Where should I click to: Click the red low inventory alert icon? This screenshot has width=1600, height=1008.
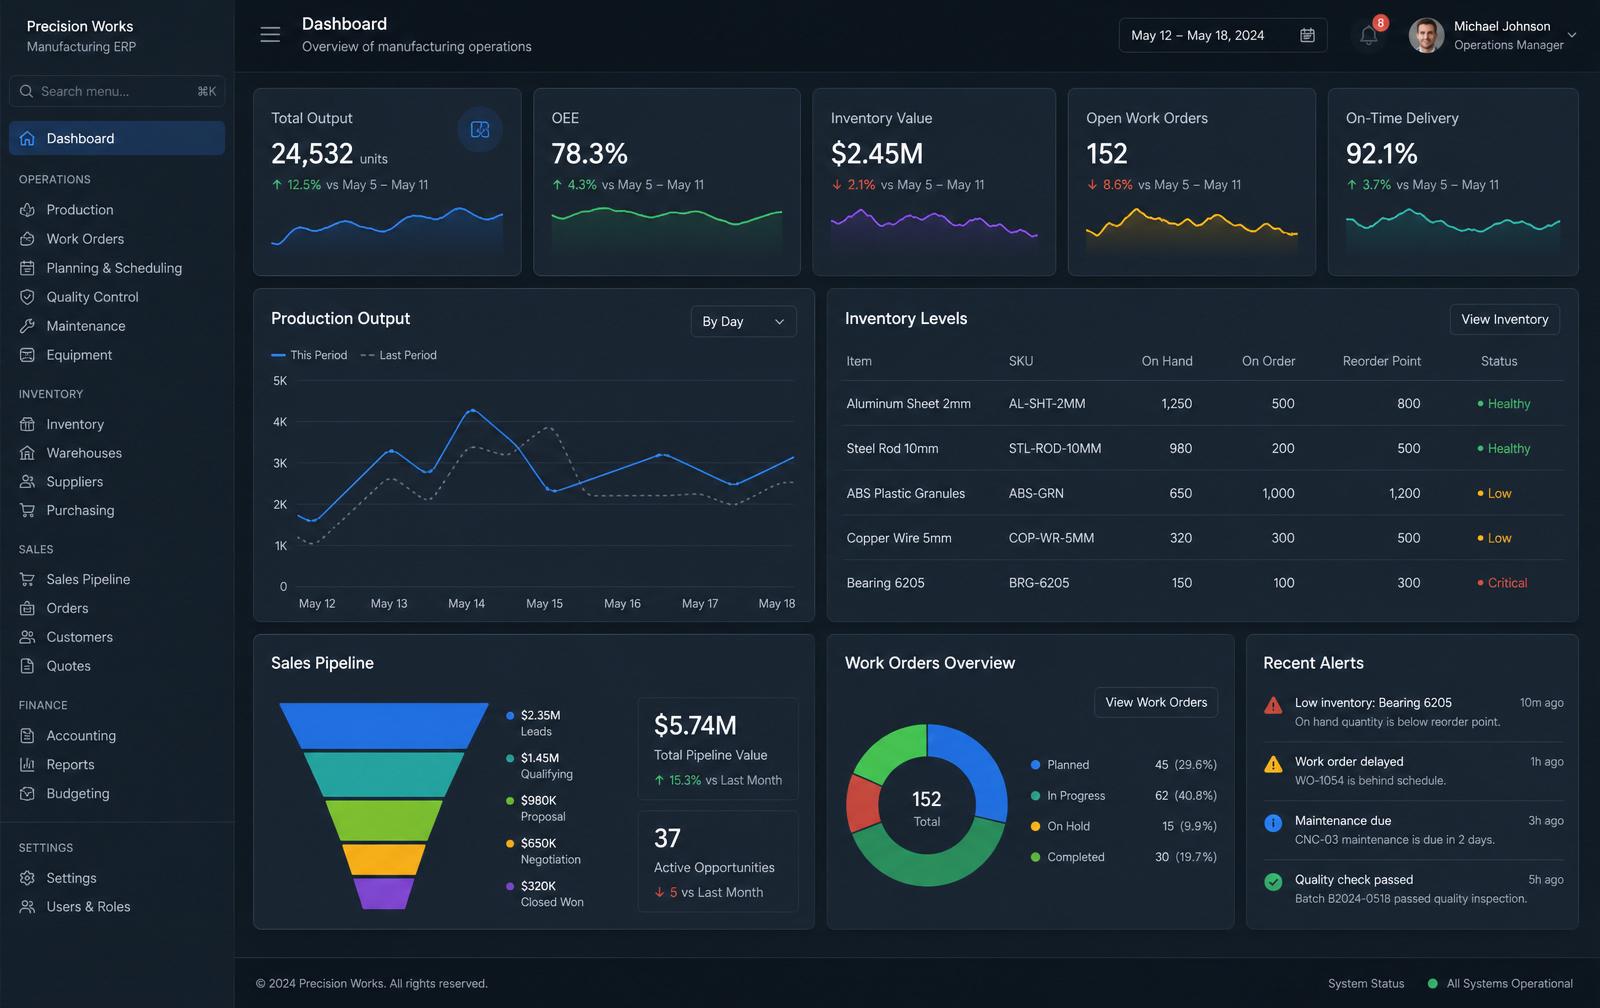click(1273, 705)
